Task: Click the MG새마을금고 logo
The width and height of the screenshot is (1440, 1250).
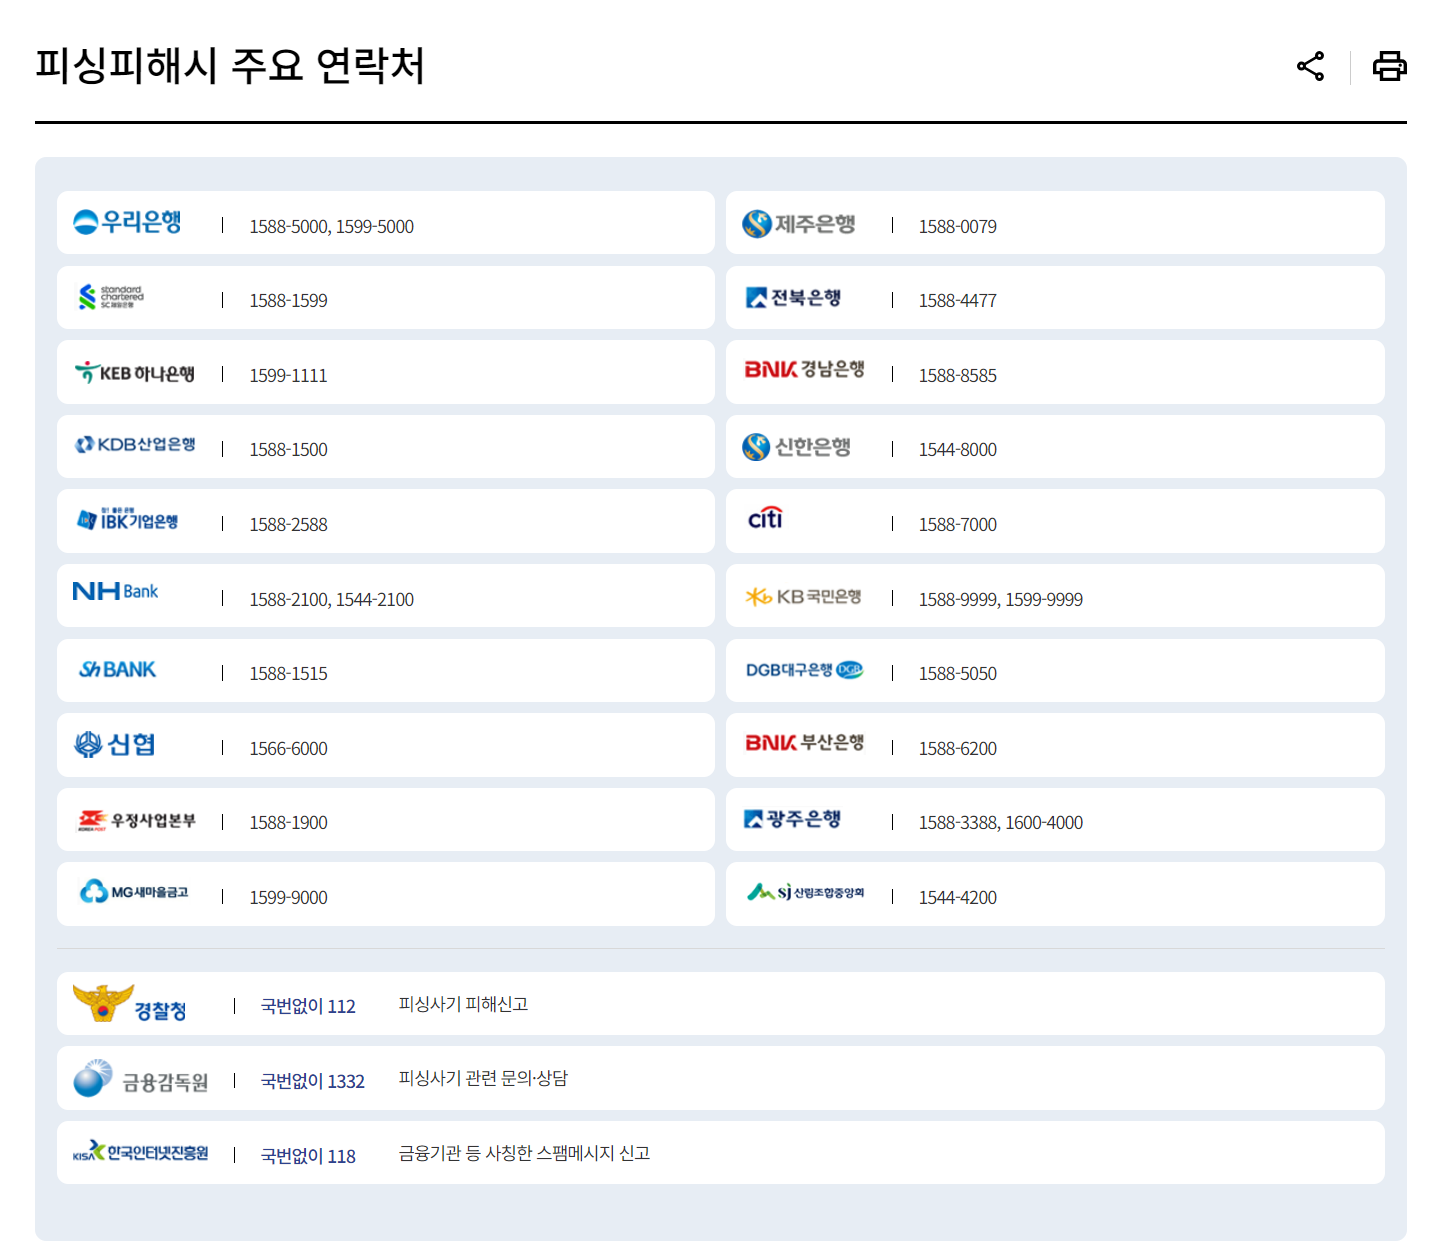Action: [x=134, y=892]
